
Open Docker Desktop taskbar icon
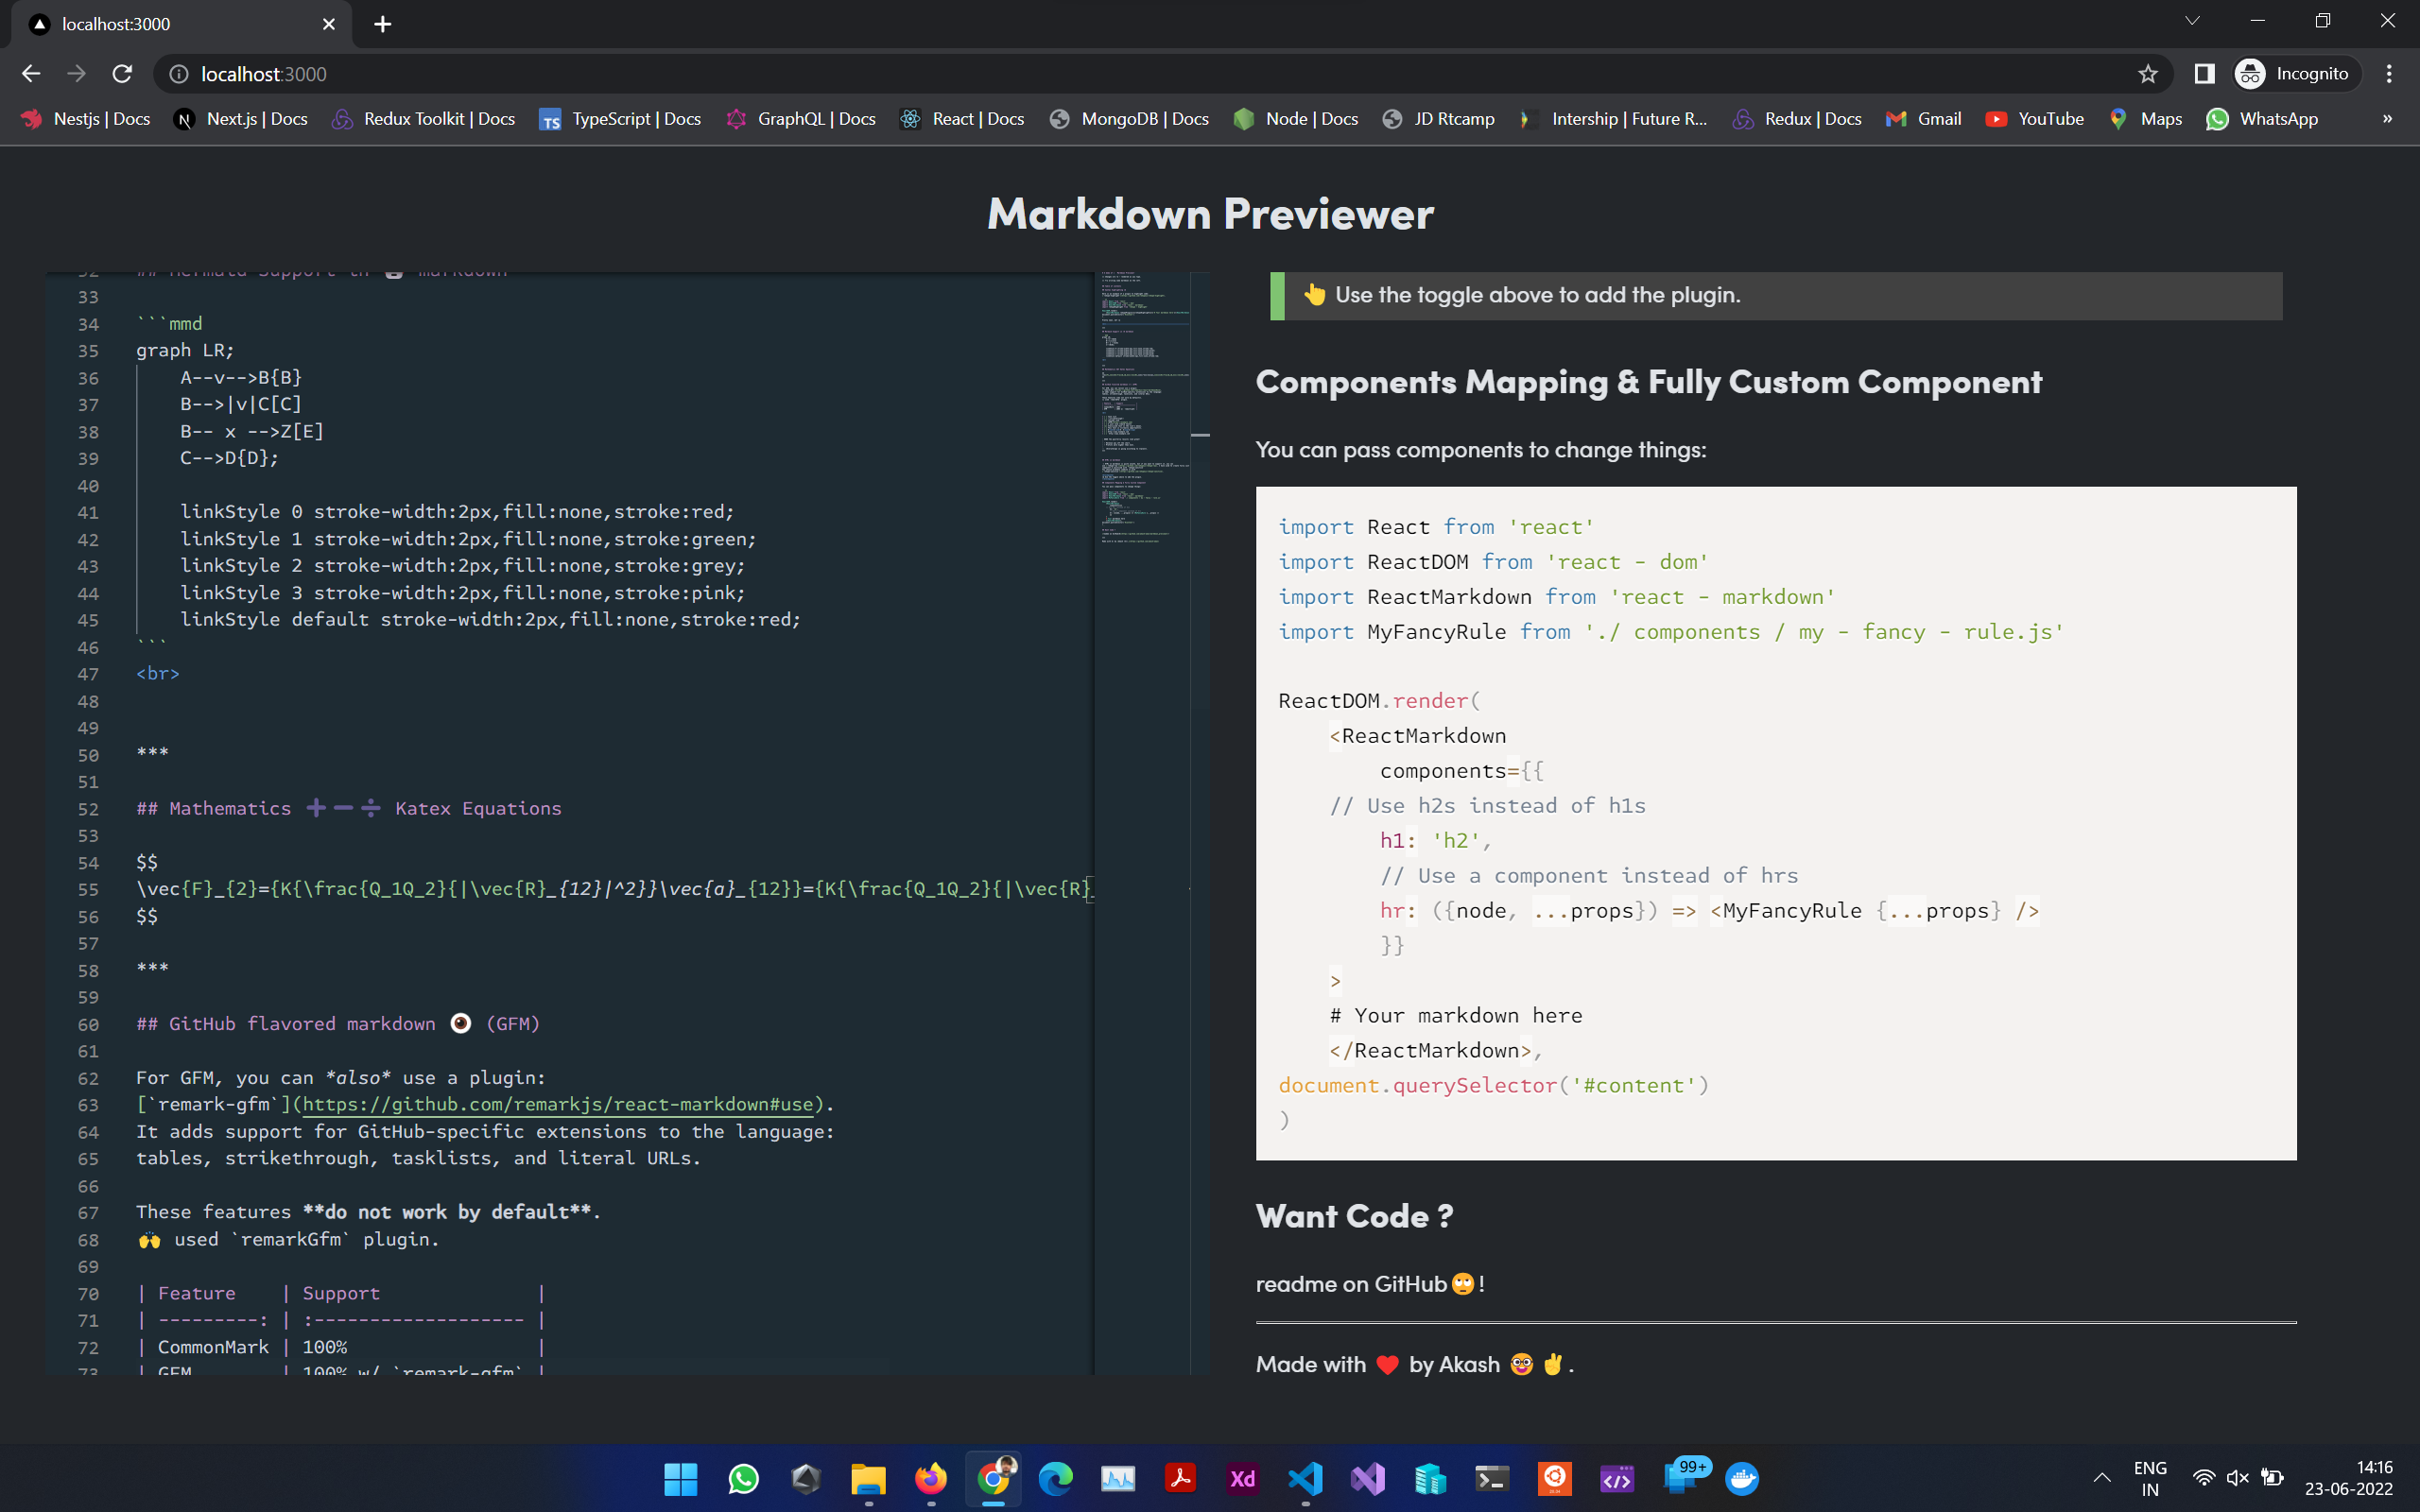click(1742, 1478)
